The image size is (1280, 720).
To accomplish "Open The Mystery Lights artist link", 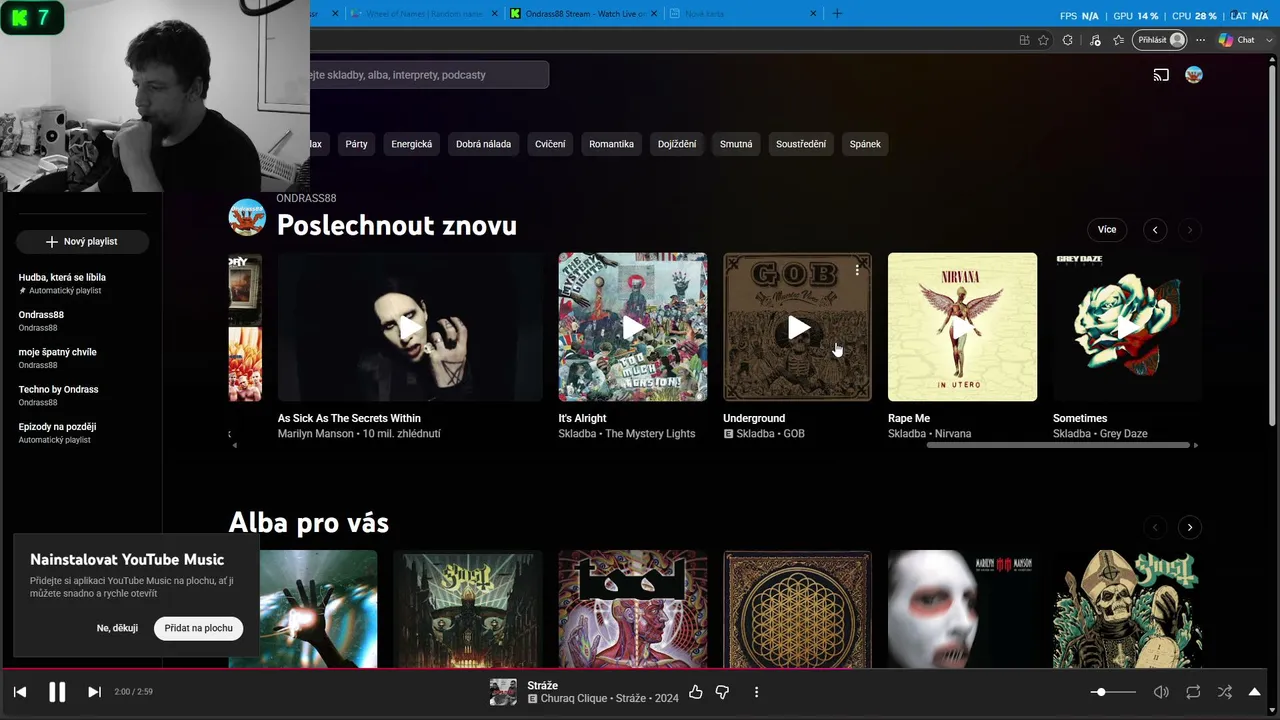I will [x=650, y=434].
